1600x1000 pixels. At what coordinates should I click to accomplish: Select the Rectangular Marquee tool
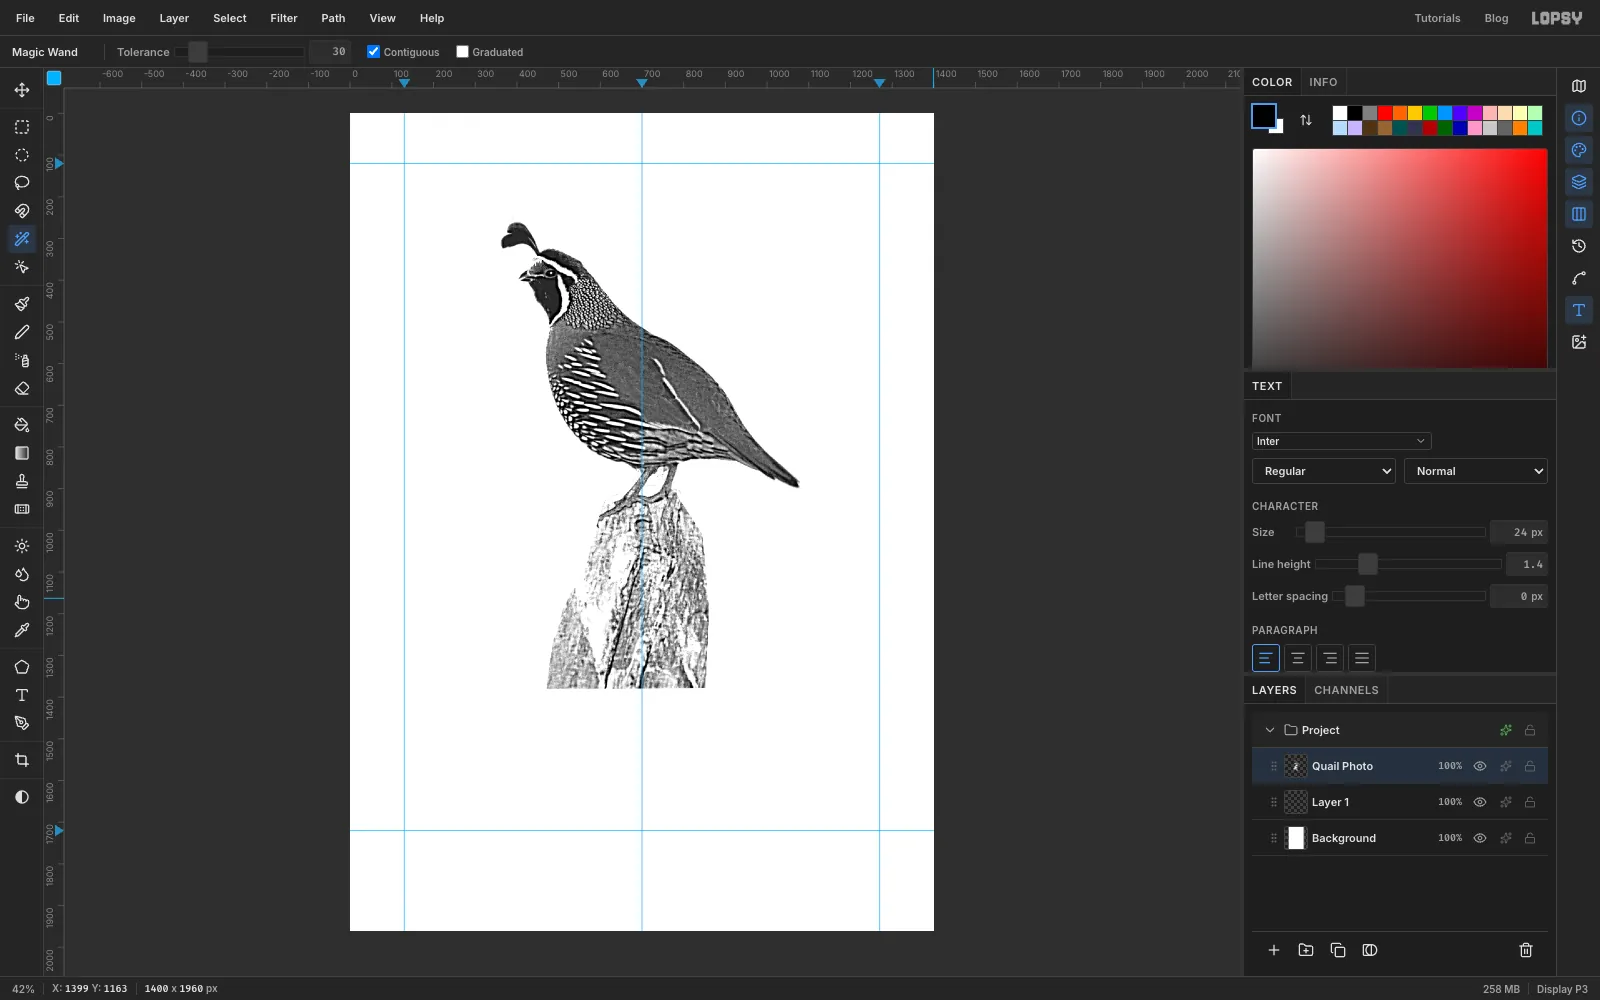pyautogui.click(x=22, y=127)
